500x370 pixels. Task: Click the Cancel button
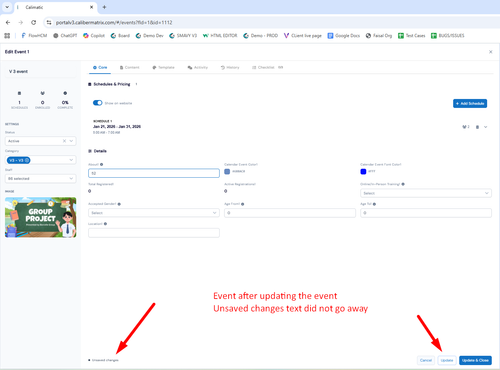[x=426, y=360]
